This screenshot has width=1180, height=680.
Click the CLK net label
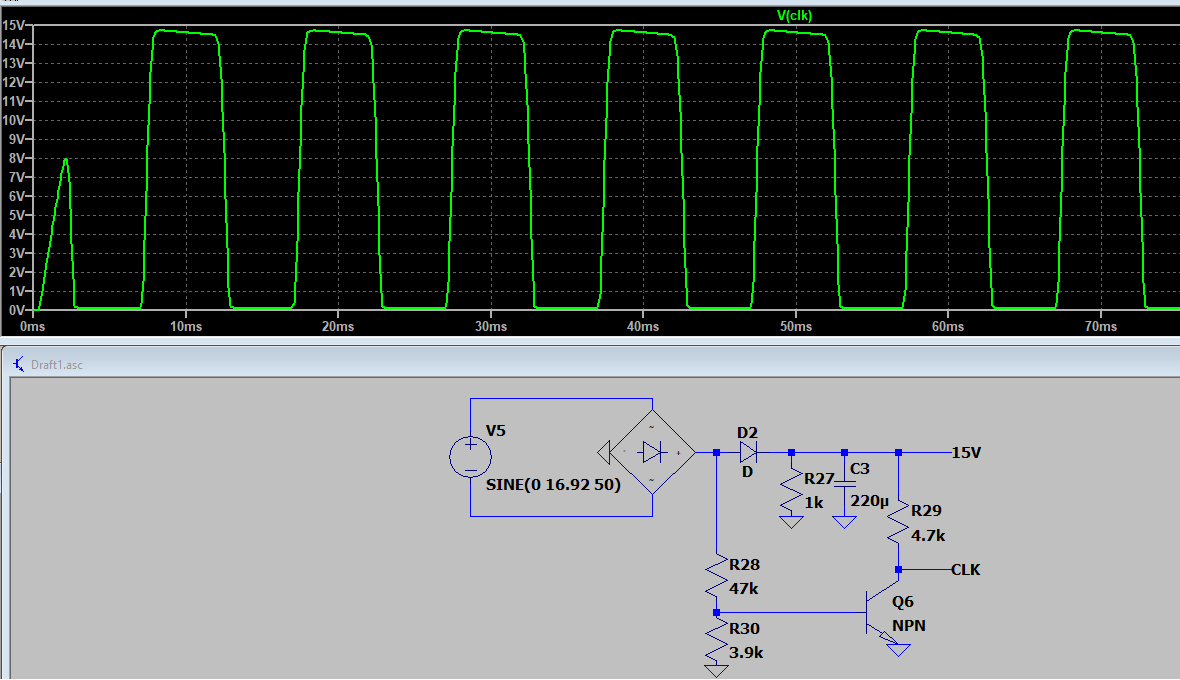pos(966,570)
